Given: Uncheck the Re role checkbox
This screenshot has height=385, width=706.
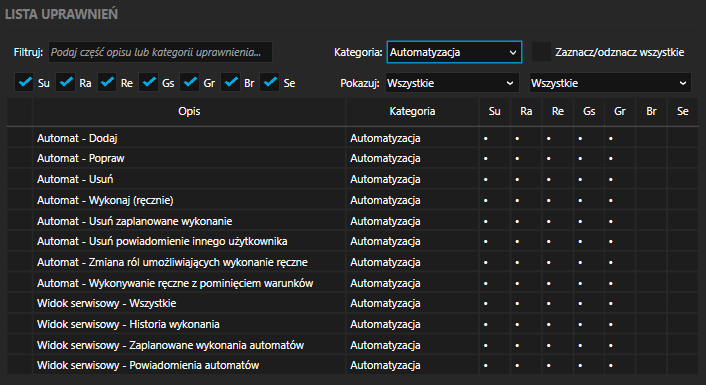Looking at the screenshot, I should click(107, 83).
